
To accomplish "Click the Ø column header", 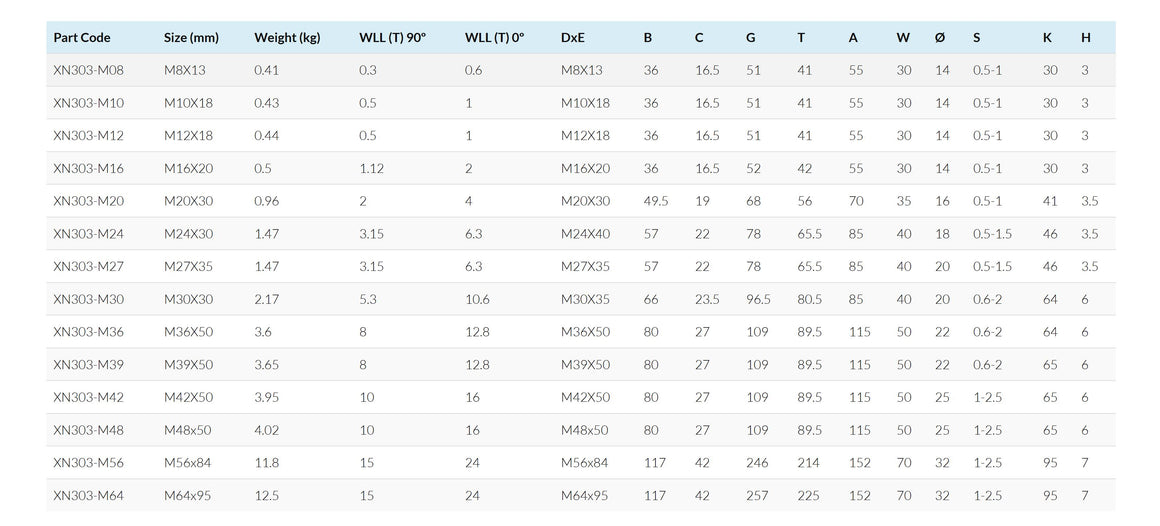I will (940, 38).
